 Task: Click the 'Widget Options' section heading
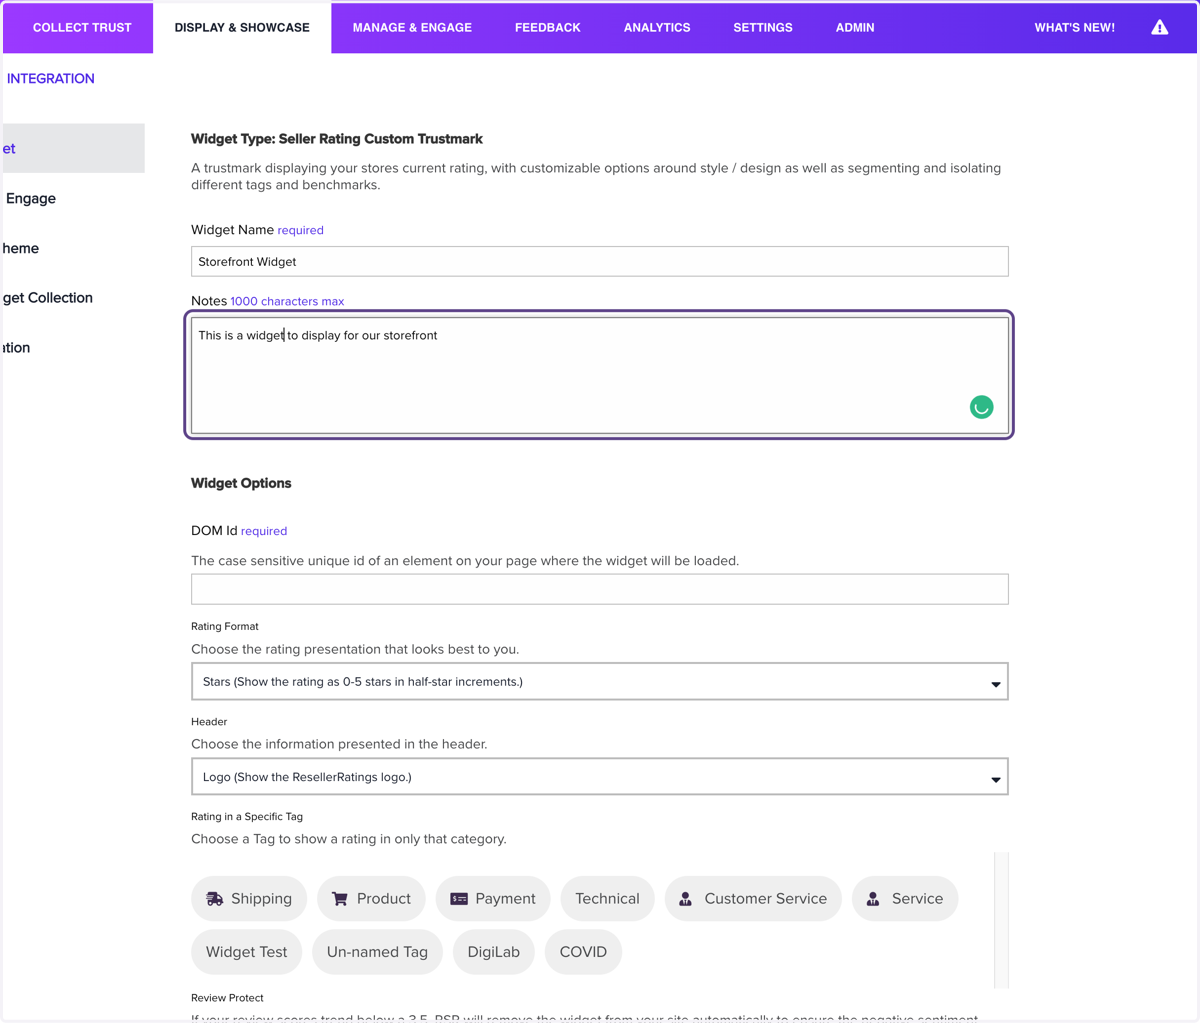coord(241,483)
